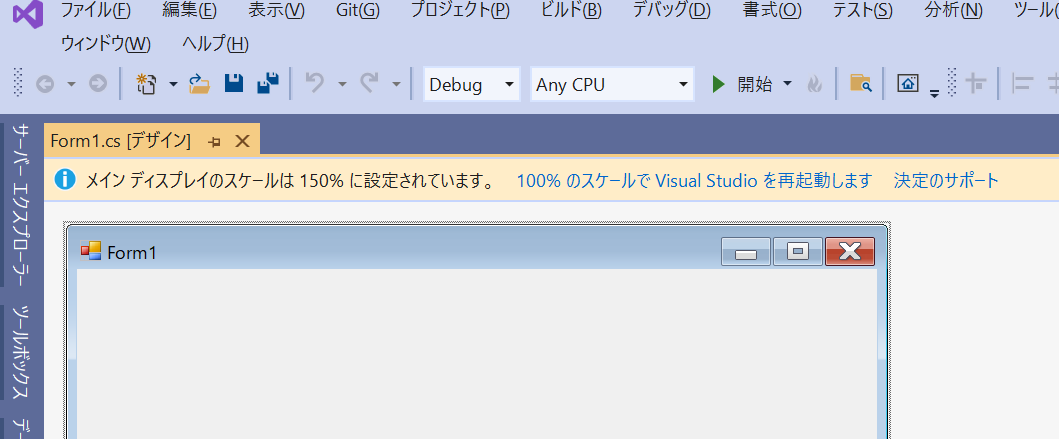The width and height of the screenshot is (1059, 439).
Task: Click the restart at 100% scale link
Action: pos(694,181)
